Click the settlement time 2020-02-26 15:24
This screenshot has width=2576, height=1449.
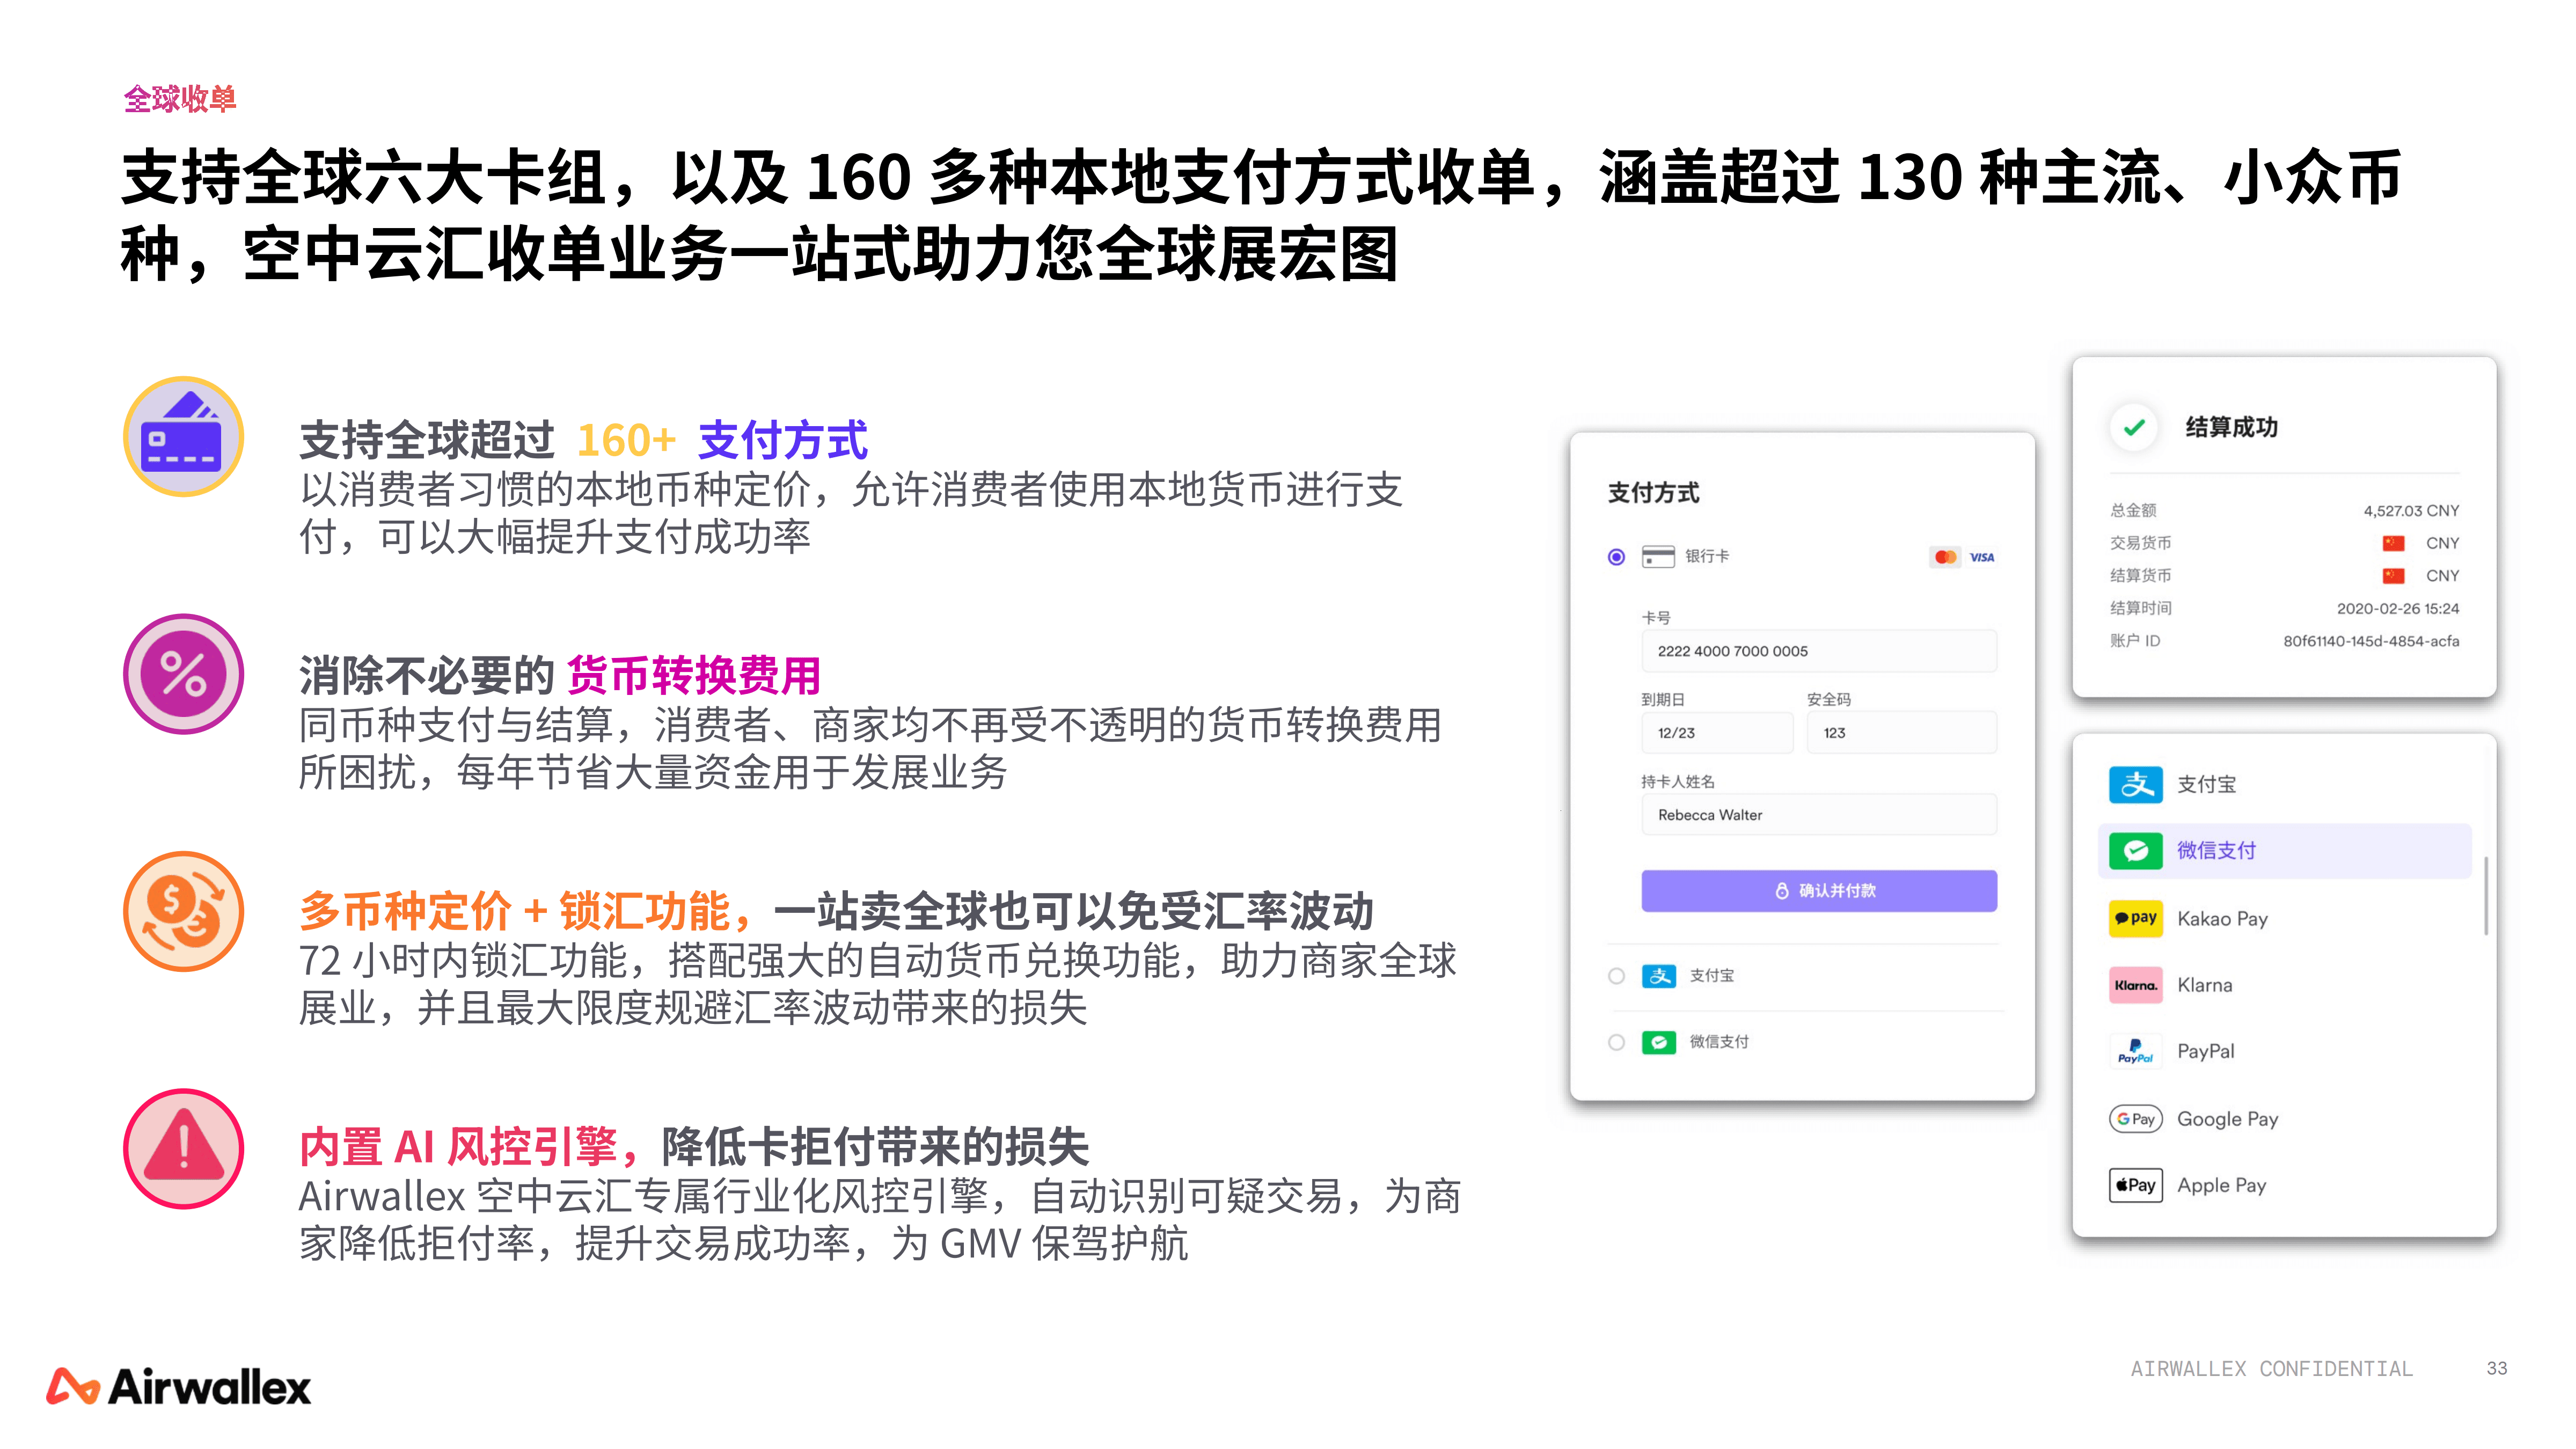point(2398,608)
